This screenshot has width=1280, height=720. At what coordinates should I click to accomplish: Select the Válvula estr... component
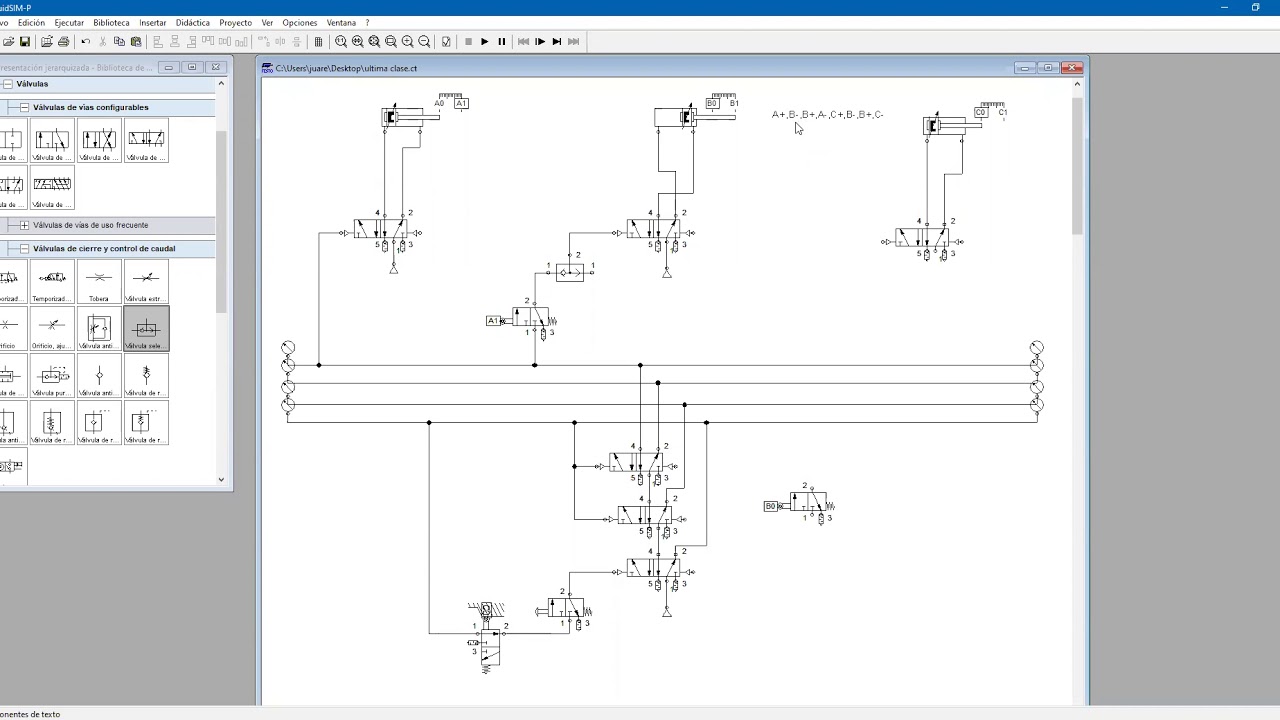(146, 282)
